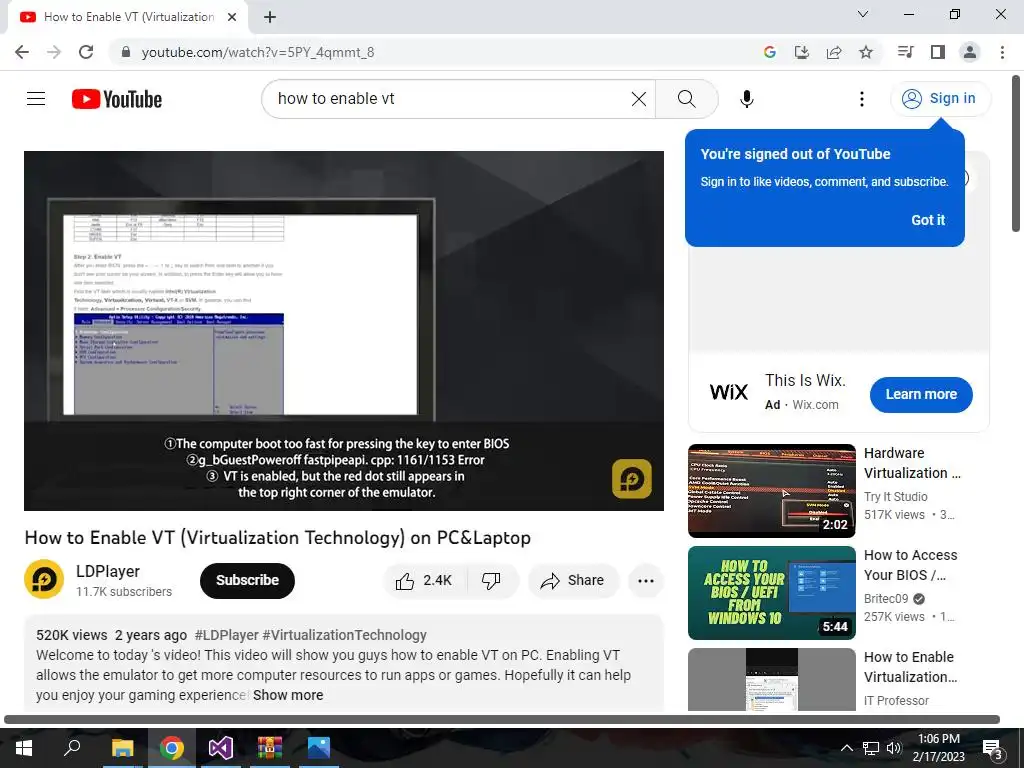The image size is (1024, 768).
Task: Like the video with thumbs up
Action: 423,580
